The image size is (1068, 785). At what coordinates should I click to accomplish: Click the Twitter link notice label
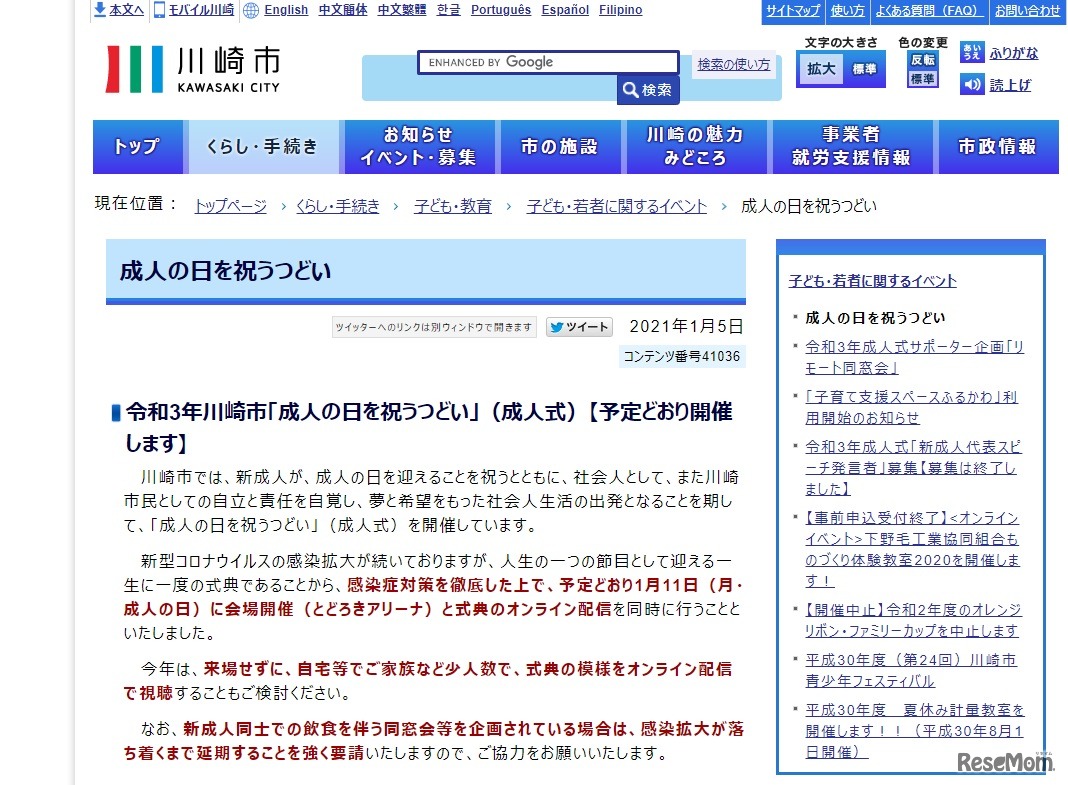coord(434,327)
